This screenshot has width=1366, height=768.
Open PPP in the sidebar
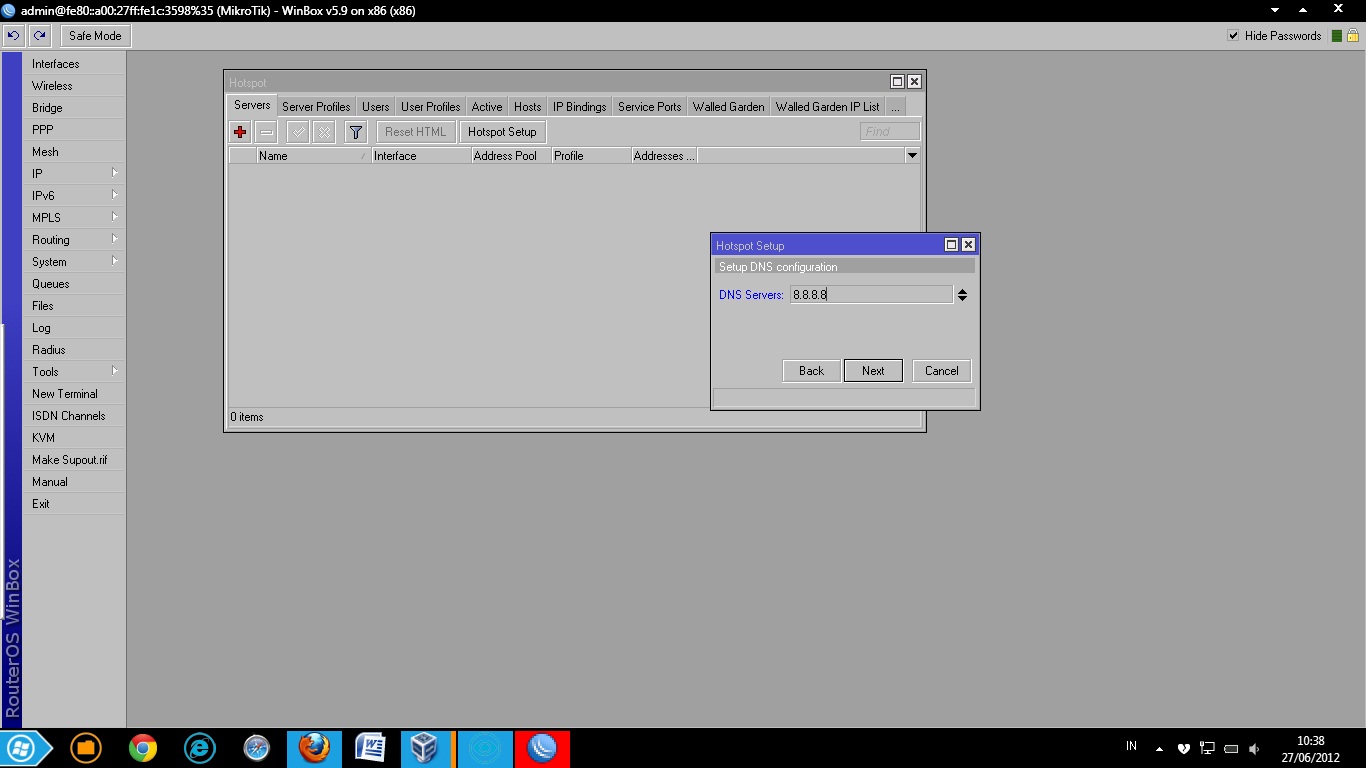click(75, 130)
